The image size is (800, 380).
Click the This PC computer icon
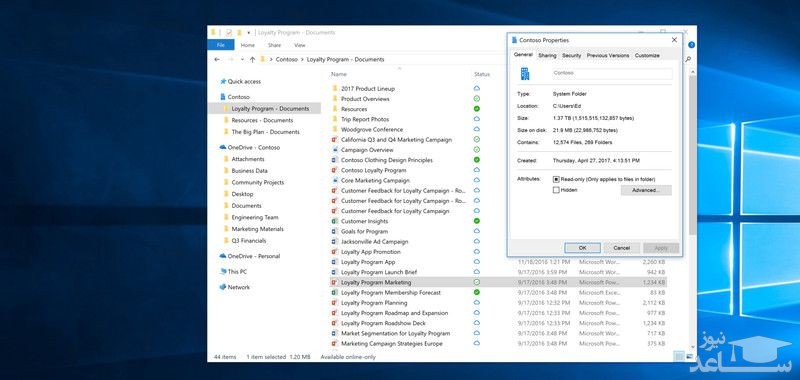pos(223,272)
